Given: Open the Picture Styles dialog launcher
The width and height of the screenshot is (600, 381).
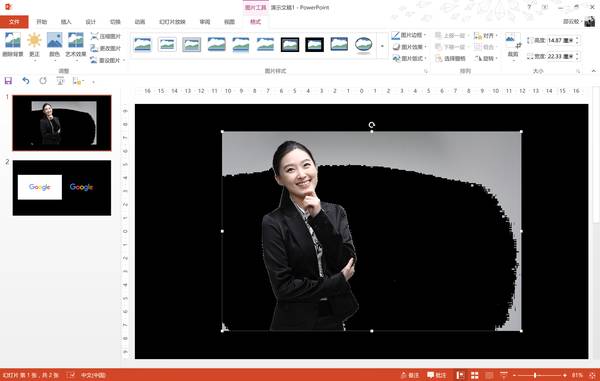Looking at the screenshot, I should pyautogui.click(x=426, y=71).
